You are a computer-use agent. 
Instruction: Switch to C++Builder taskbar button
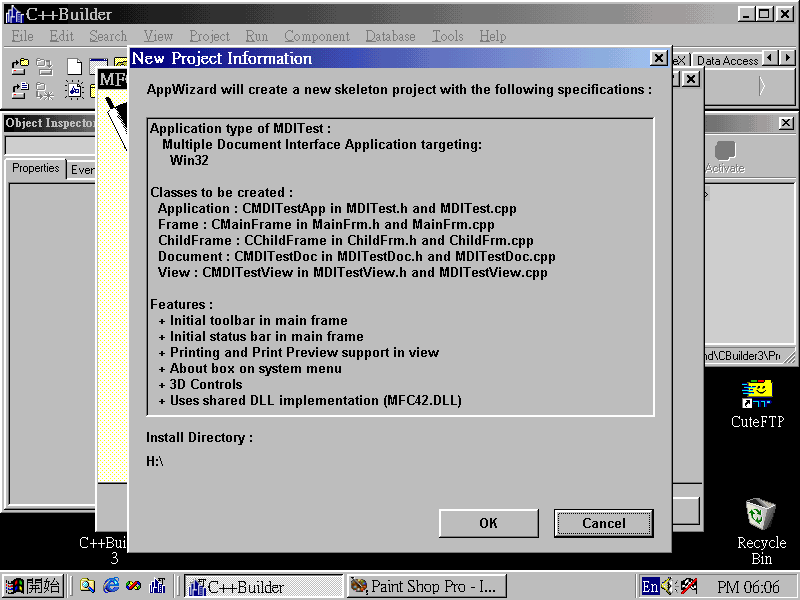pos(263,586)
